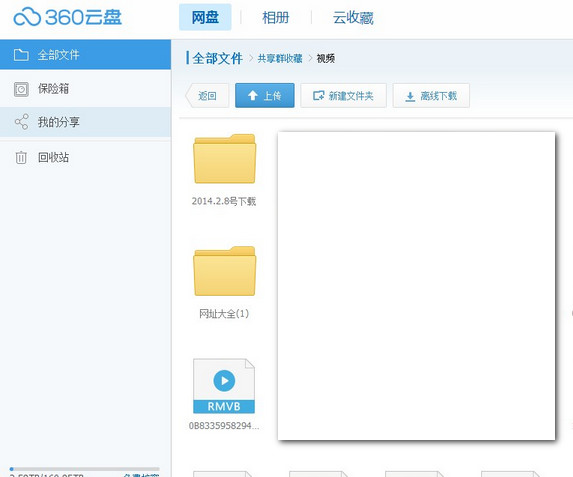Click the download arrow icon on 离线下载
The width and height of the screenshot is (573, 477).
coord(410,96)
